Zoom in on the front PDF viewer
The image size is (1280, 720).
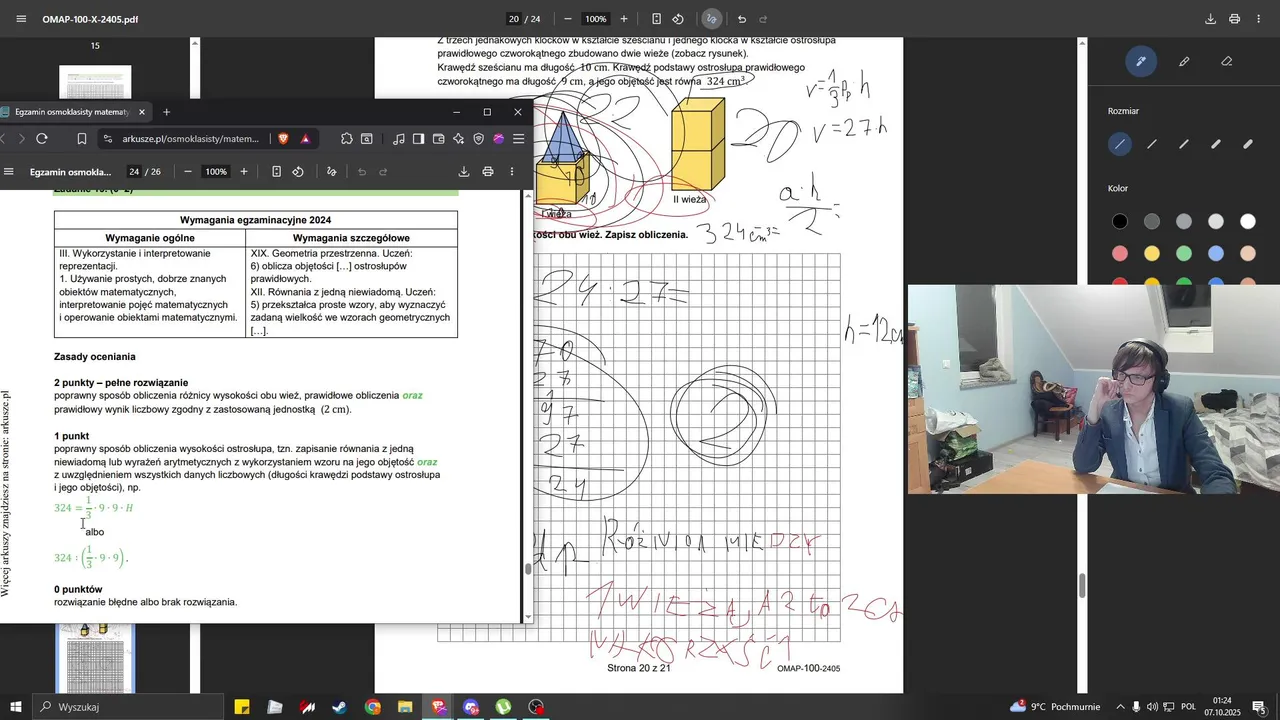tap(244, 172)
